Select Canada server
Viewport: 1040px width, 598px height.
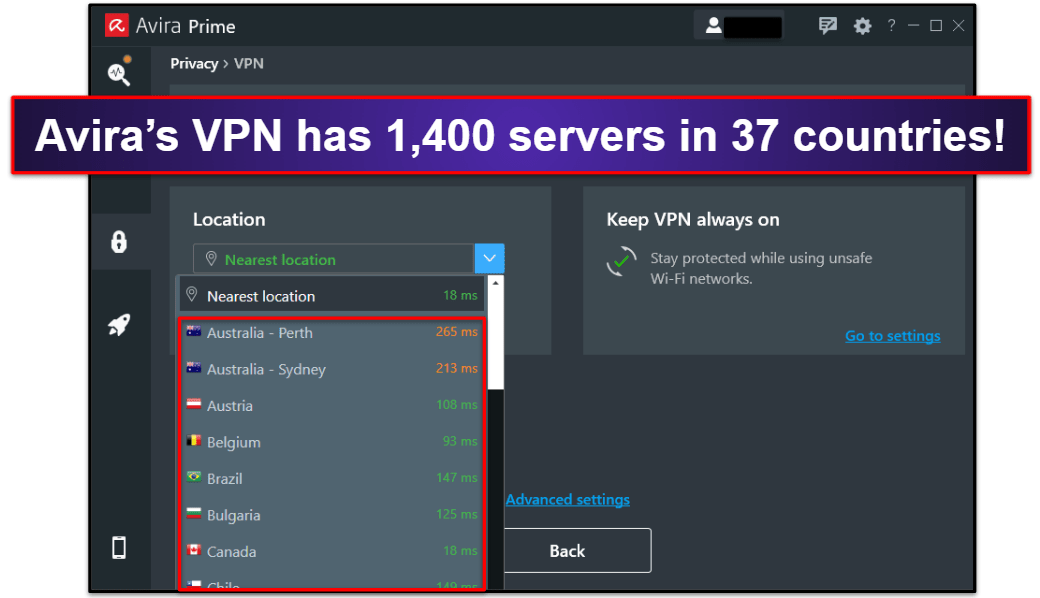pyautogui.click(x=332, y=551)
